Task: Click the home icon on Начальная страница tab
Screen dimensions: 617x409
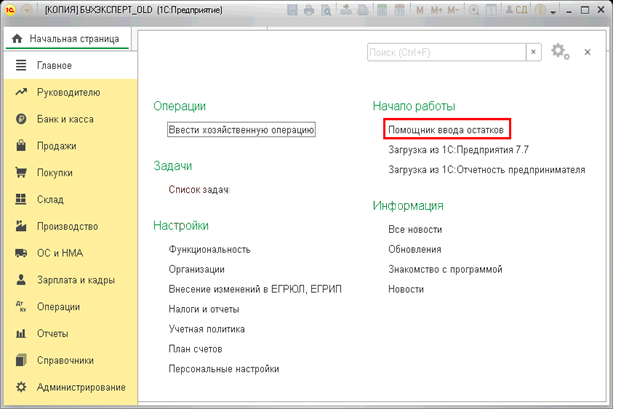Action: click(x=17, y=39)
